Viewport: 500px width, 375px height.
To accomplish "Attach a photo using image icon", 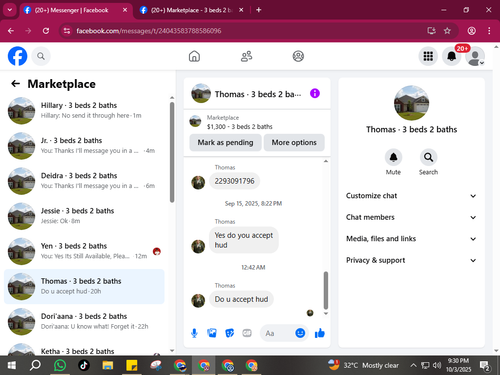I will (x=212, y=333).
